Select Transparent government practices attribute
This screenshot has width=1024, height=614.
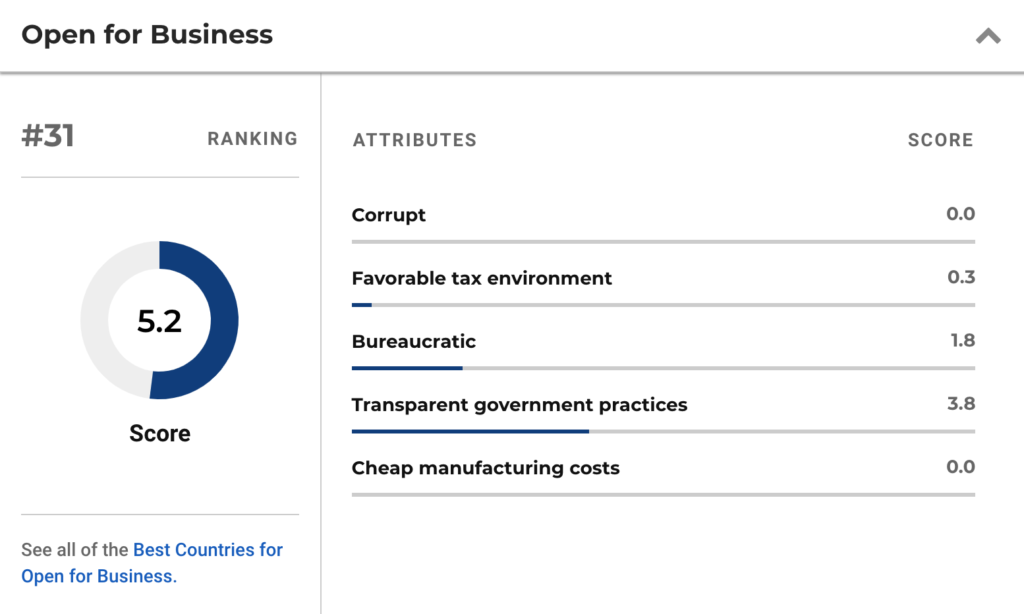tap(519, 405)
